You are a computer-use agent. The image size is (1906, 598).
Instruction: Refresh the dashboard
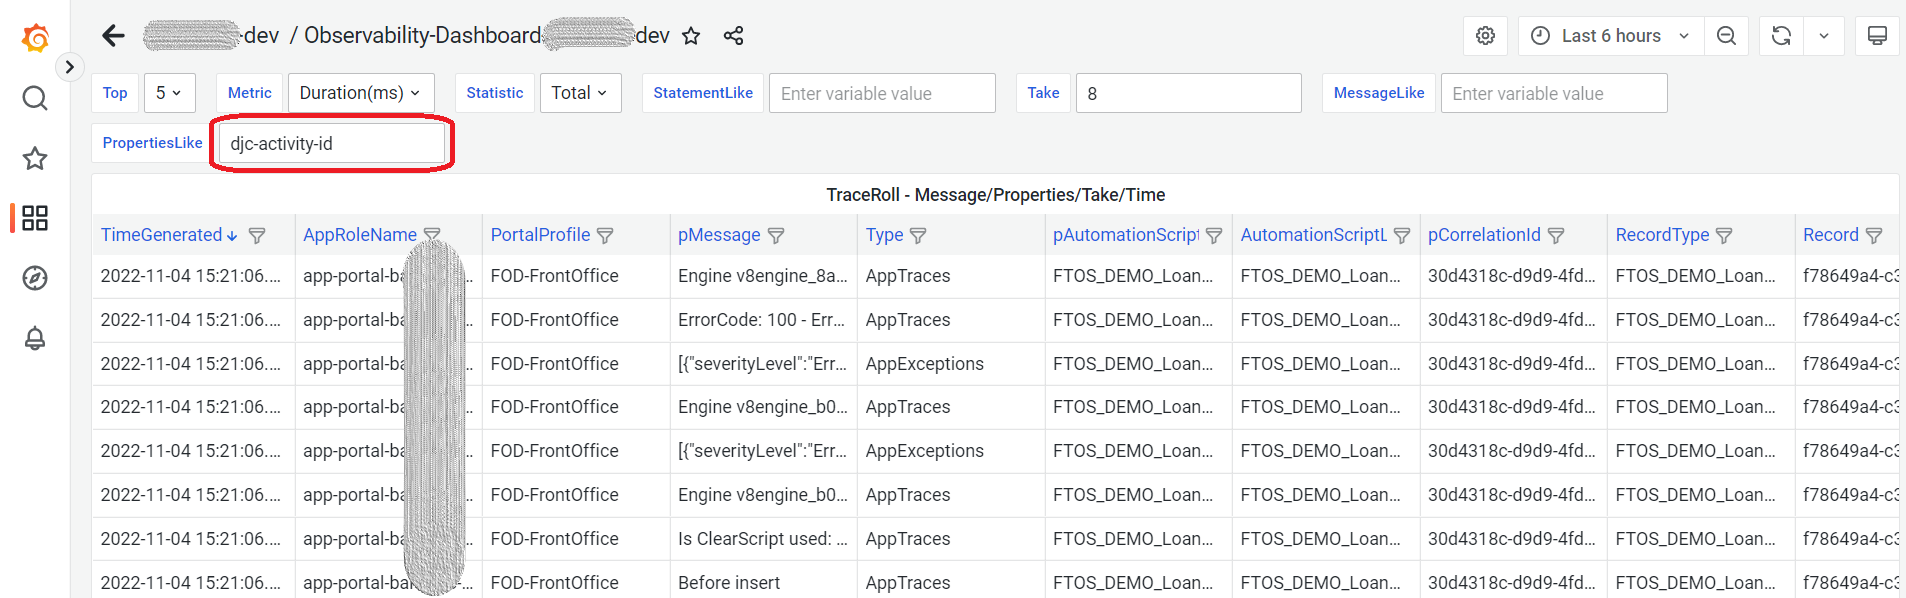coord(1781,36)
